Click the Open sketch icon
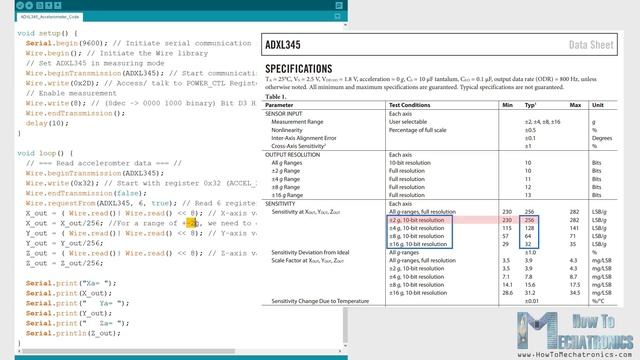This screenshot has width=640, height=360. pyautogui.click(x=49, y=5)
